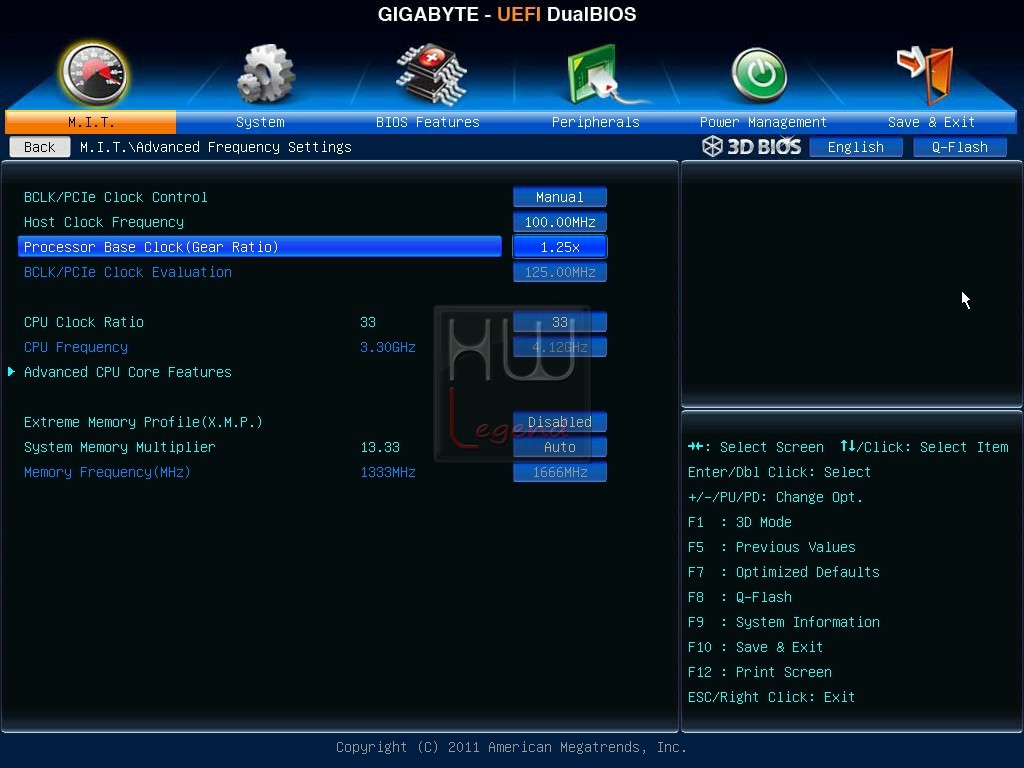Click the +/-/PU/PD: Change Opt. line
The image size is (1024, 768).
click(x=775, y=498)
